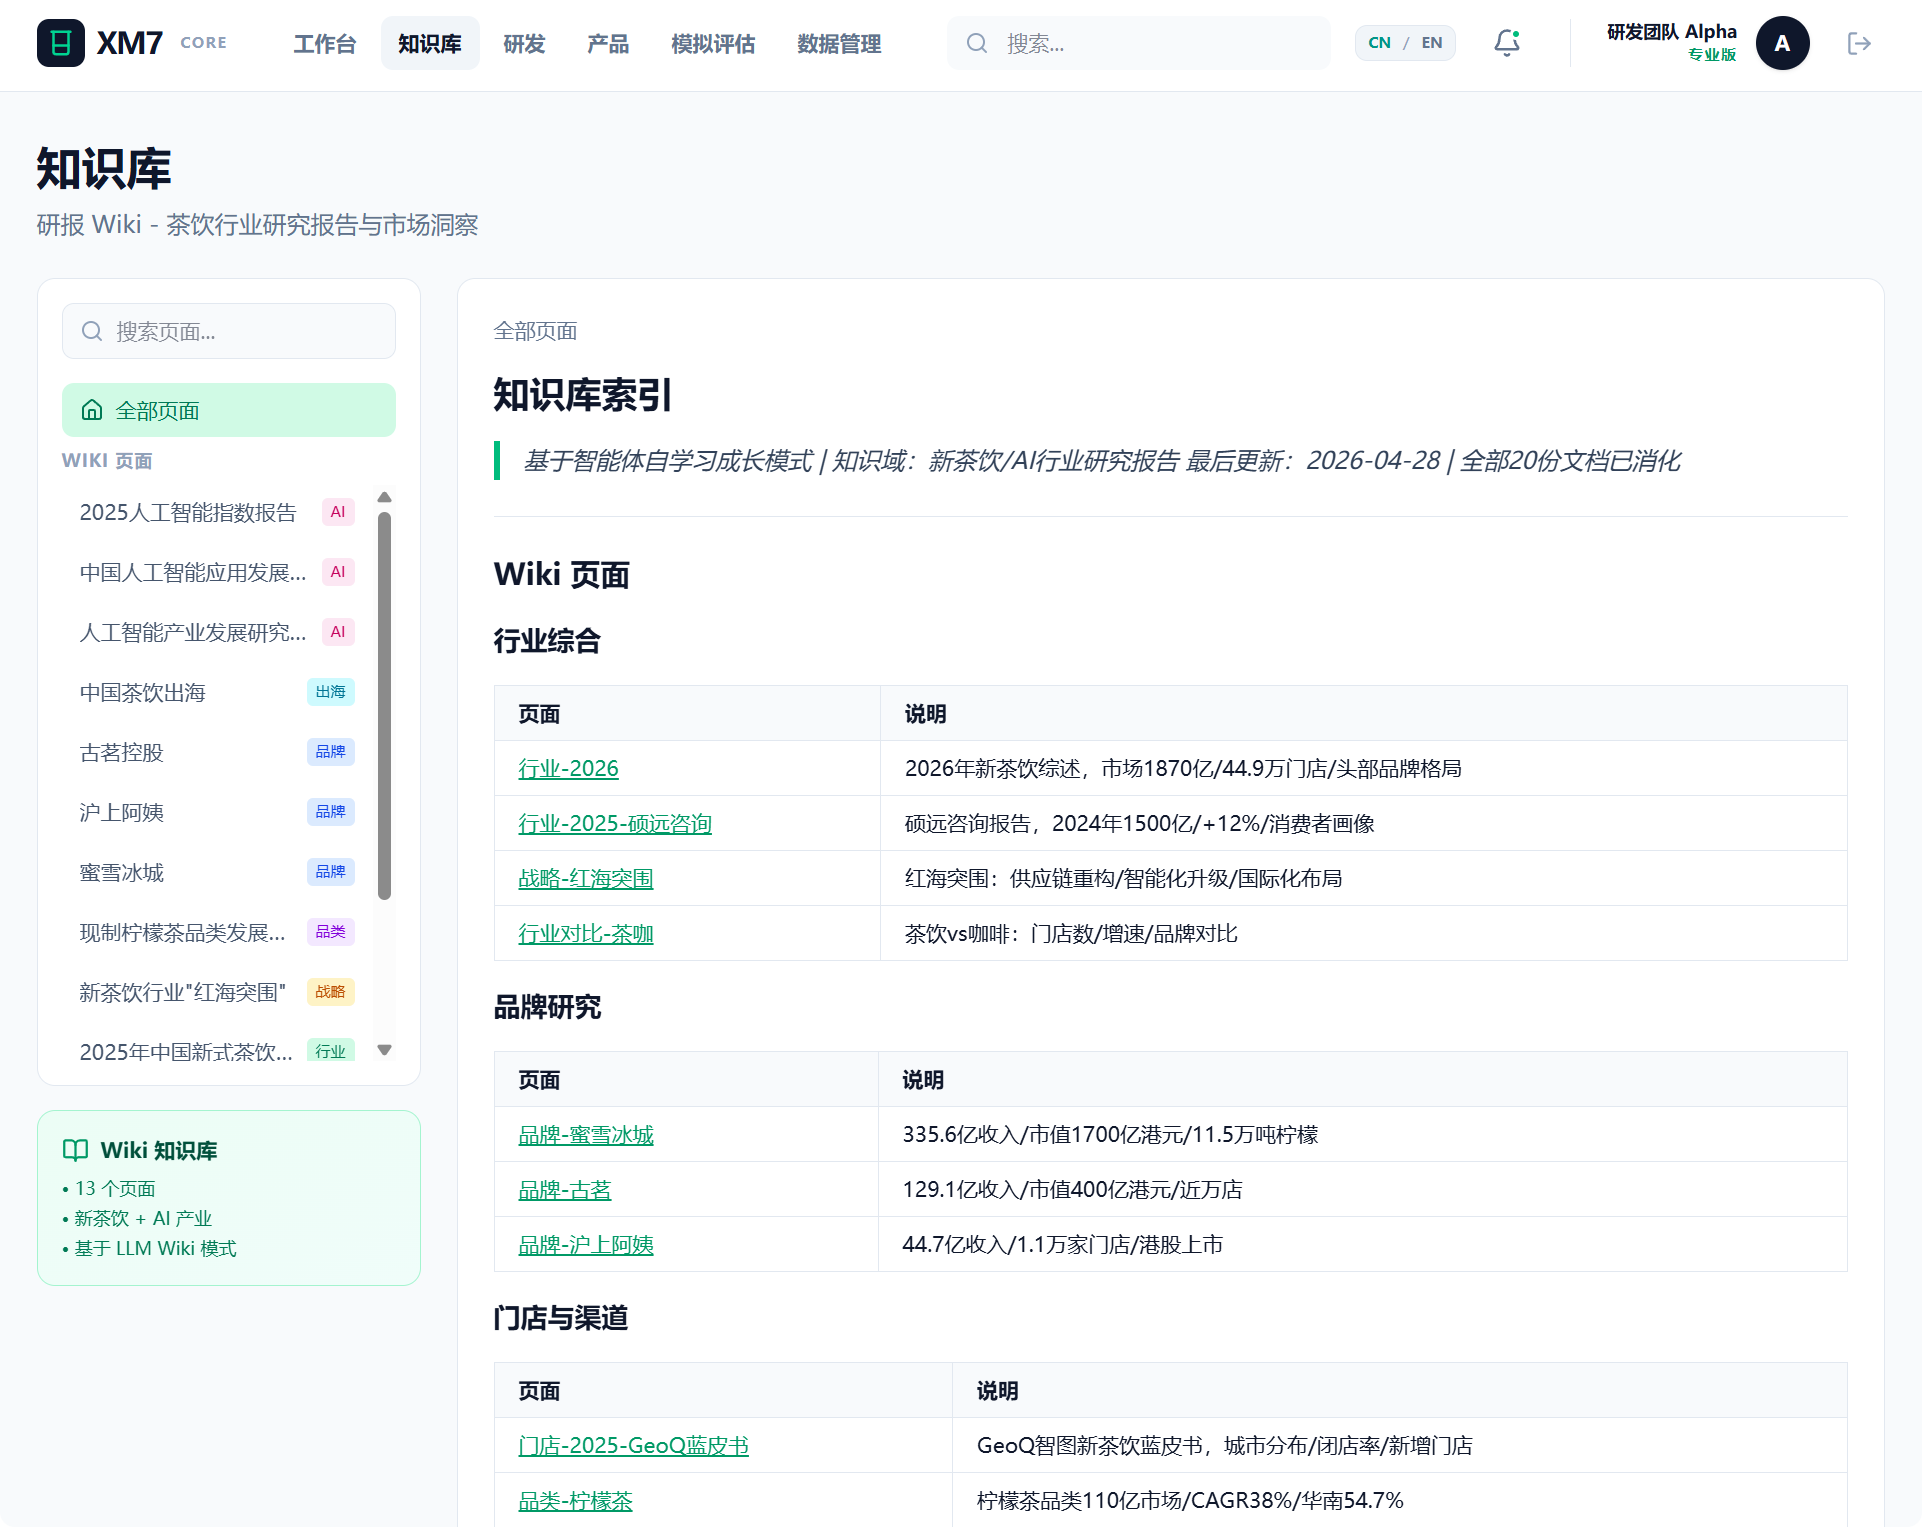Click the sidebar scrollbar down arrow
Screen dimensions: 1922x1527
384,1050
